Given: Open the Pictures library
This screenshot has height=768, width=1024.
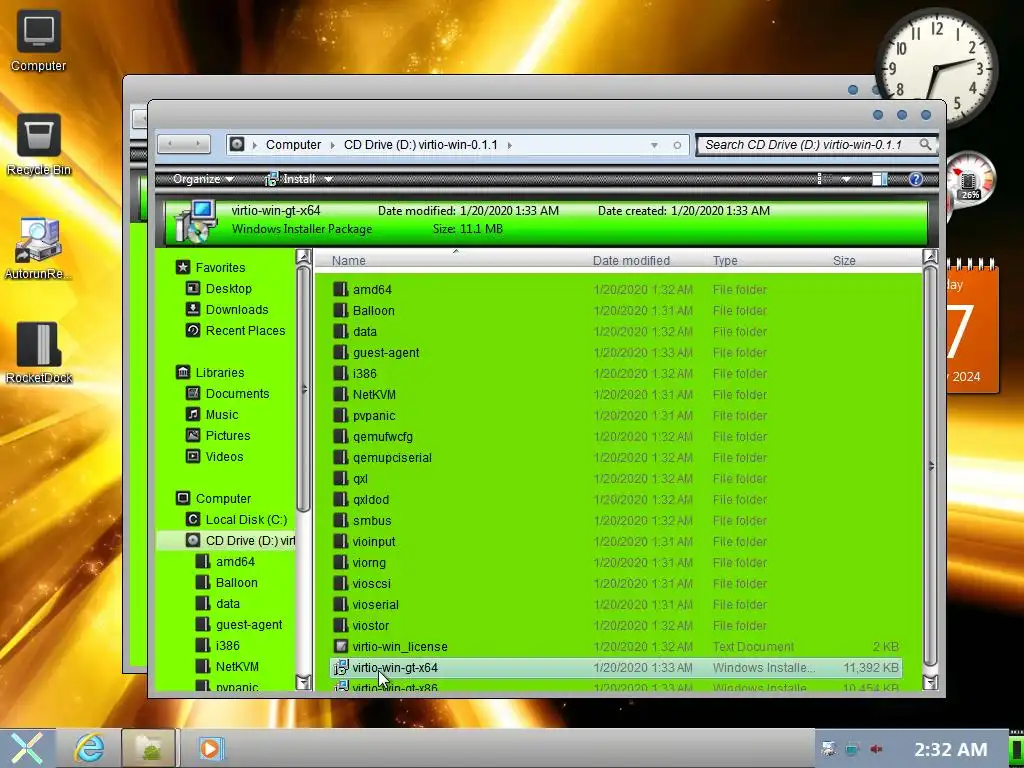Looking at the screenshot, I should coord(217,435).
